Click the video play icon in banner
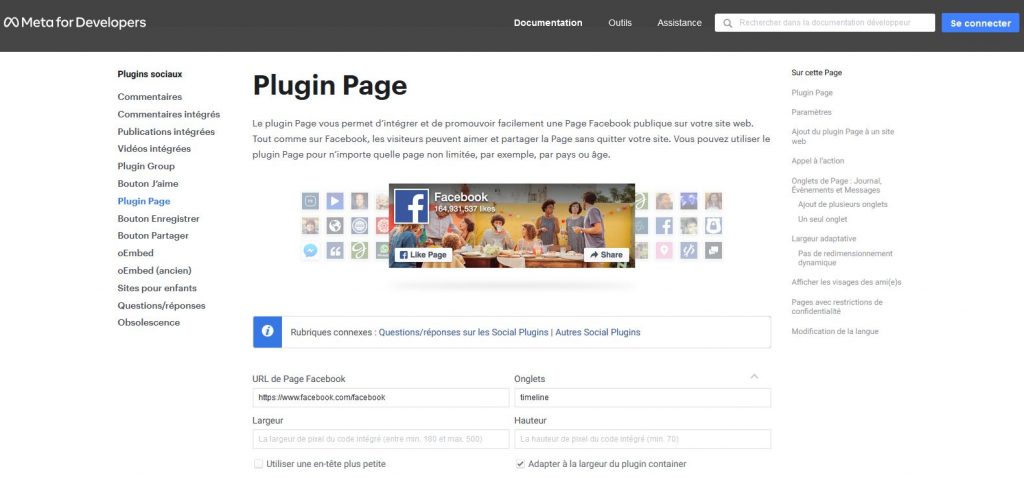 click(335, 200)
